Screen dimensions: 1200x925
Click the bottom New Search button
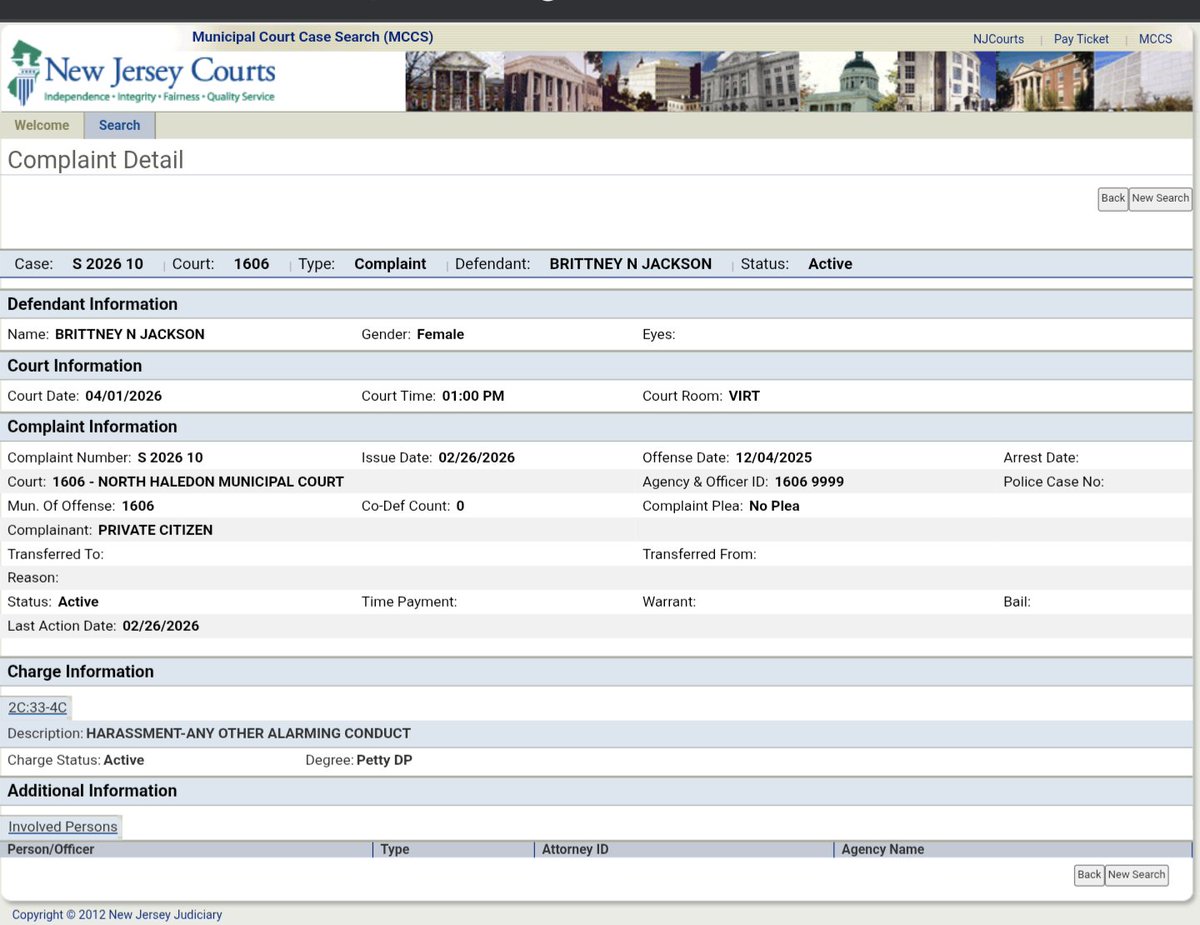click(1136, 874)
